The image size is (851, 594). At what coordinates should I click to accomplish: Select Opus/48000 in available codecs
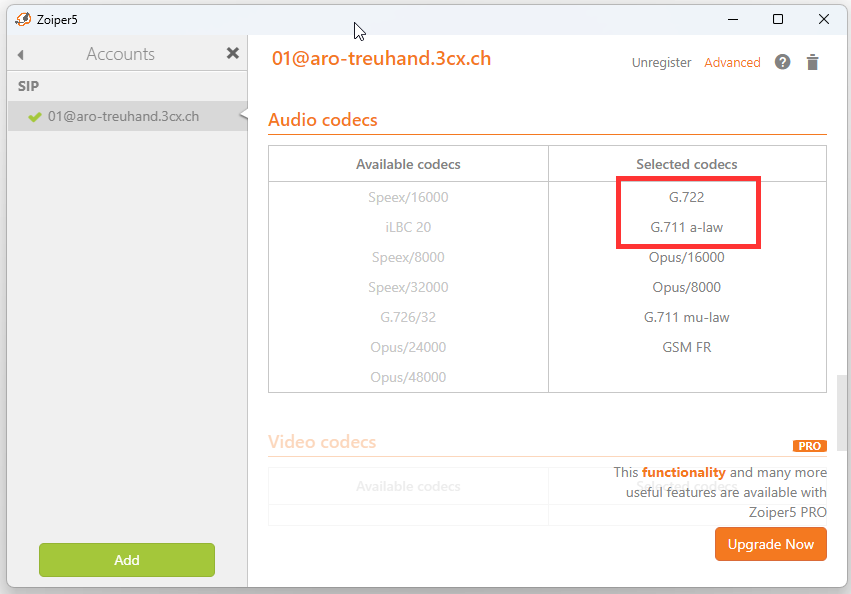pos(408,377)
